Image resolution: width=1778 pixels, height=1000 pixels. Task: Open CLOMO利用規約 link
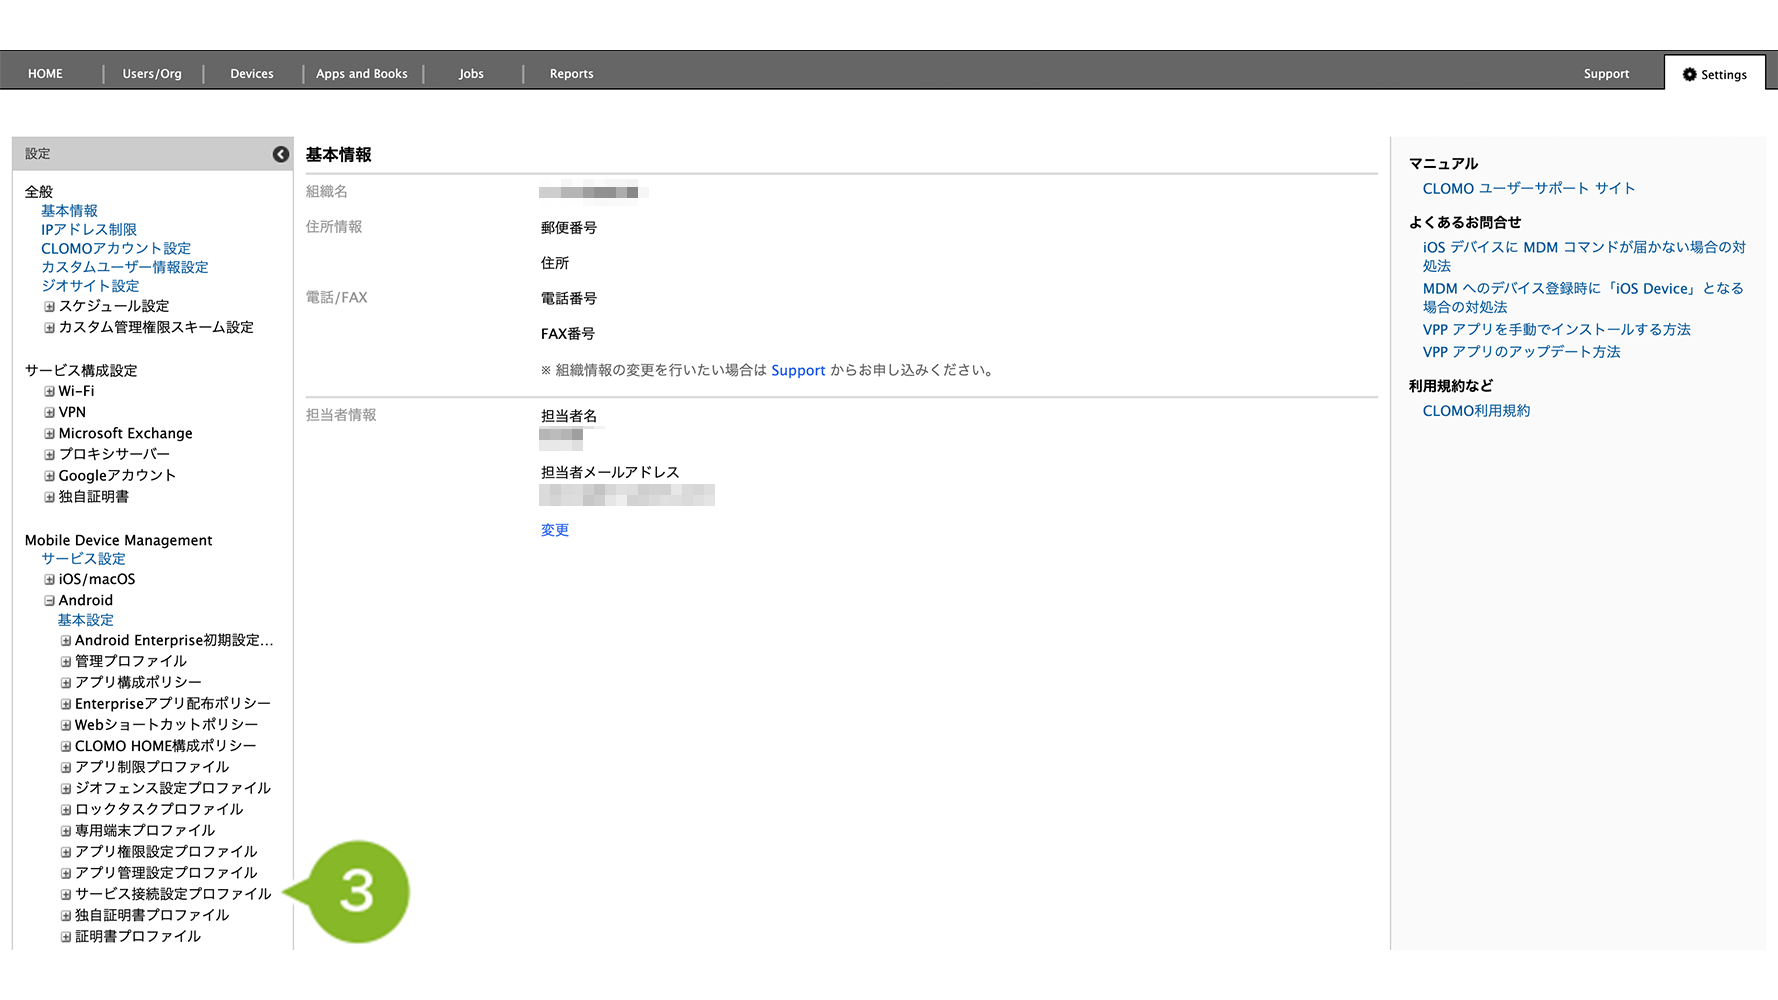pos(1476,411)
